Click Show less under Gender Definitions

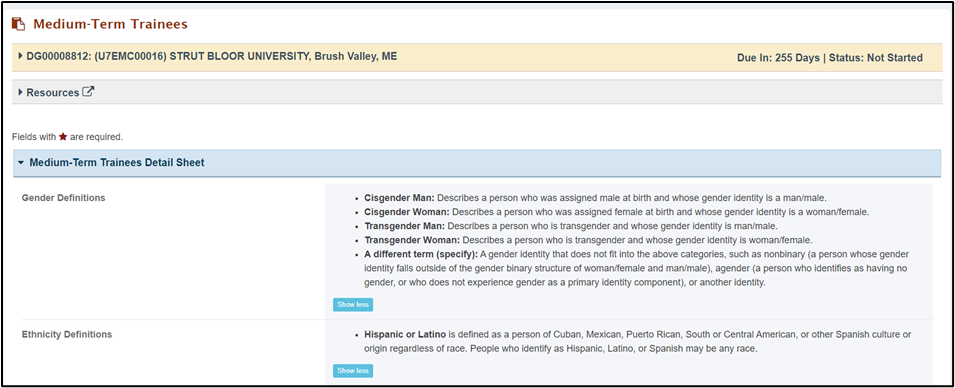click(x=353, y=305)
